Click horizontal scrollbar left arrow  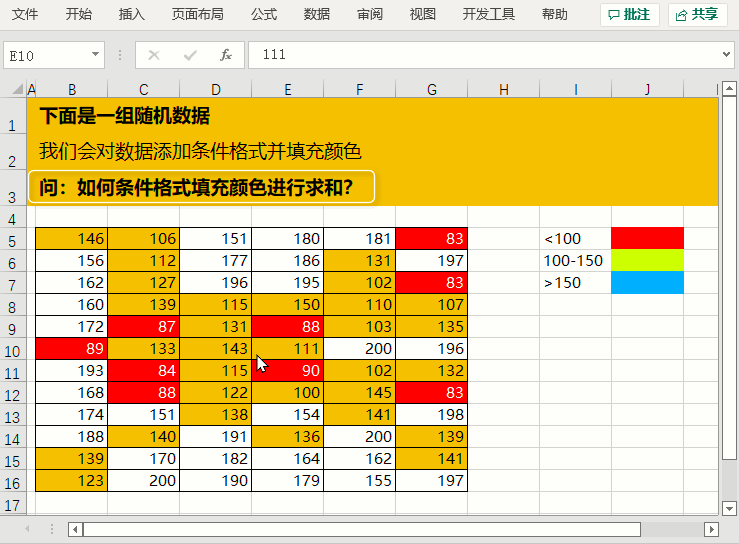click(x=75, y=529)
